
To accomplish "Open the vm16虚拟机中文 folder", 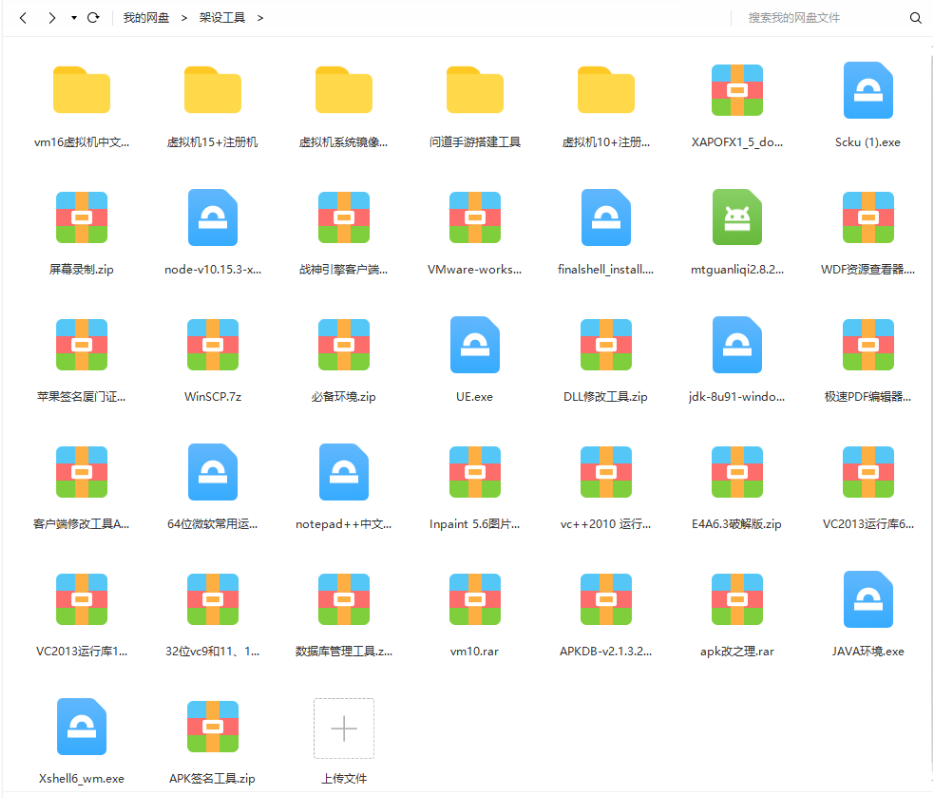I will [82, 90].
